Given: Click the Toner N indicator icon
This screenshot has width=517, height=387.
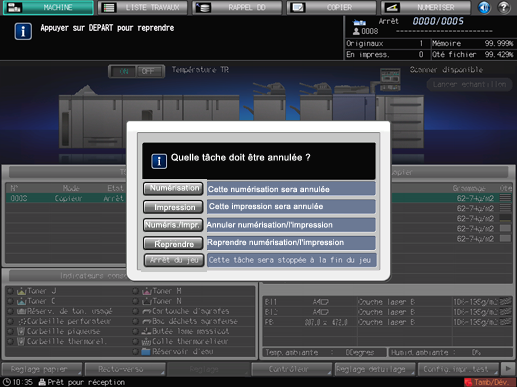Looking at the screenshot, I should click(147, 301).
